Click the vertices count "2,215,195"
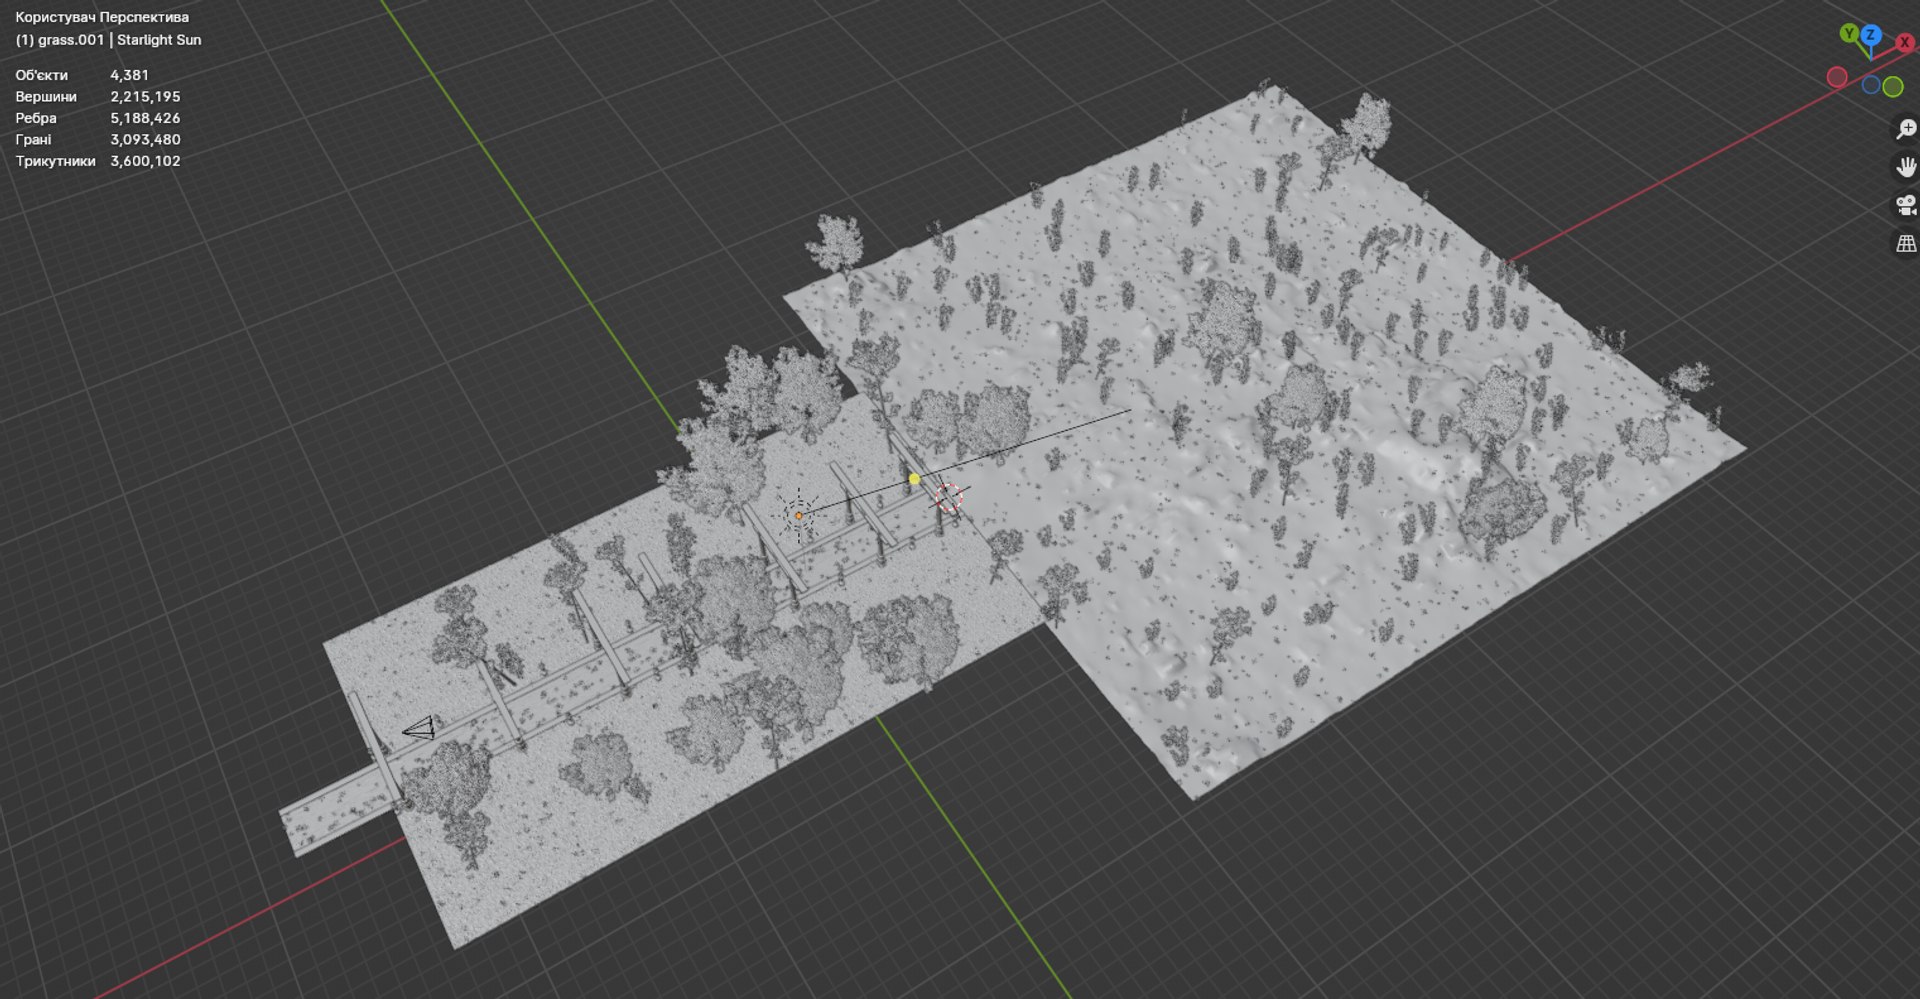Image resolution: width=1920 pixels, height=999 pixels. click(145, 97)
